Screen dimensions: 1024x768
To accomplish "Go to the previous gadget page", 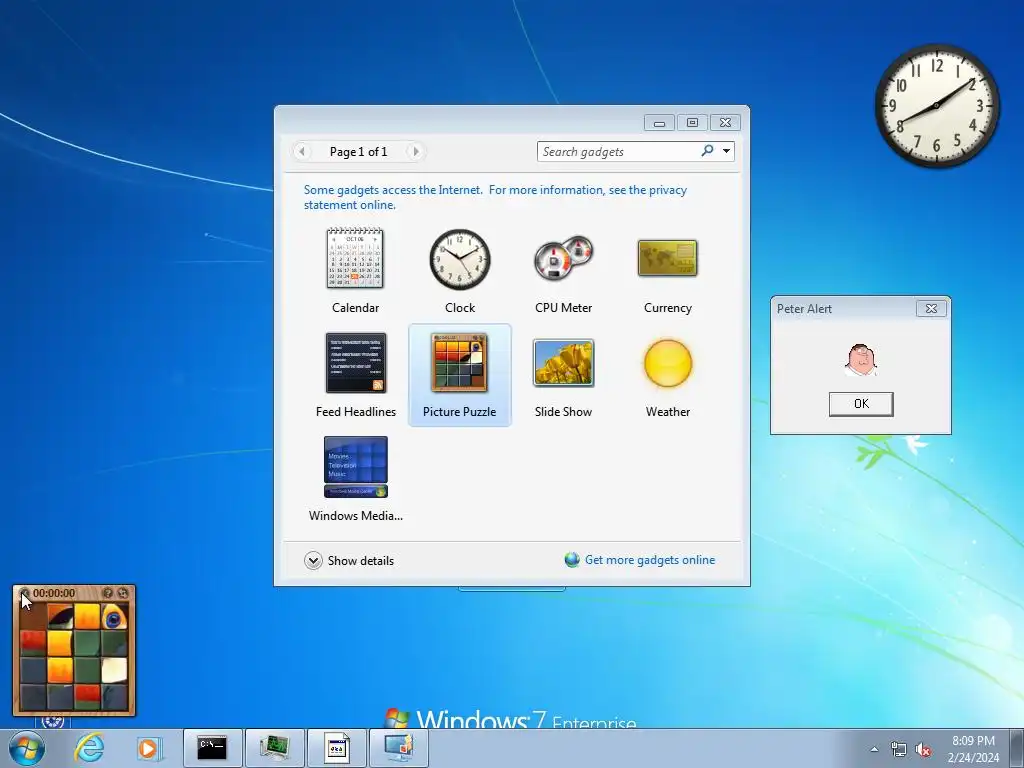I will 302,152.
